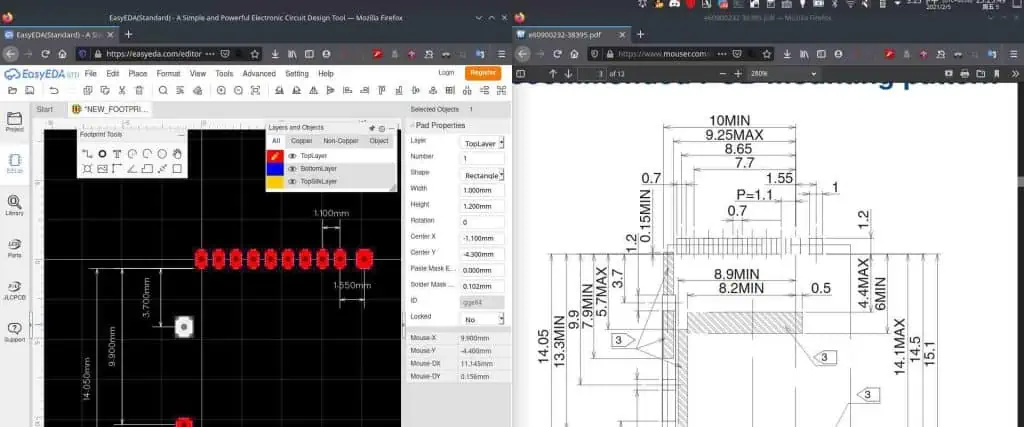This screenshot has height=427, width=1024.
Task: Pick the Track tool in Footprint Tools
Action: (87, 153)
